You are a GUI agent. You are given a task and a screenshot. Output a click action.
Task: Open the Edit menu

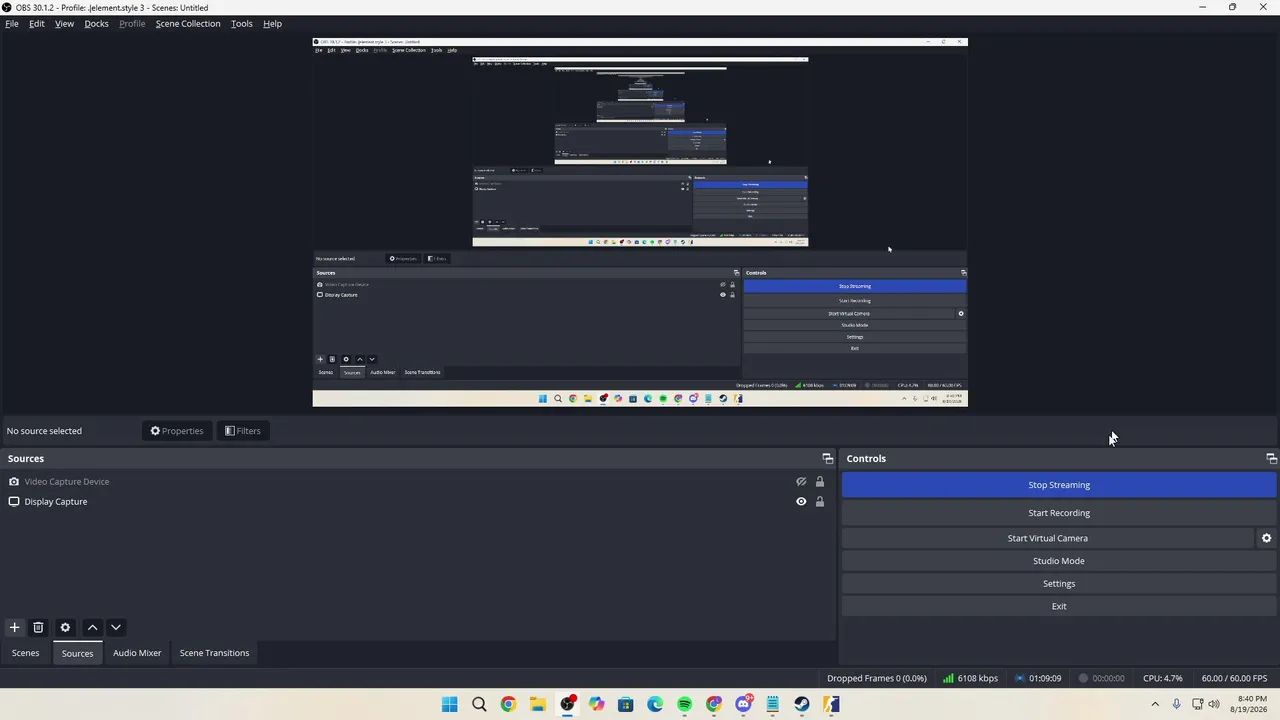pos(37,23)
